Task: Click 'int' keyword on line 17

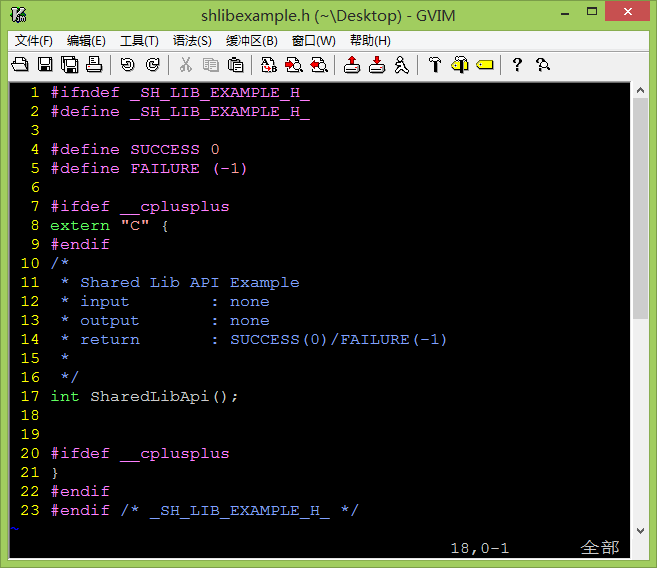Action: point(65,397)
